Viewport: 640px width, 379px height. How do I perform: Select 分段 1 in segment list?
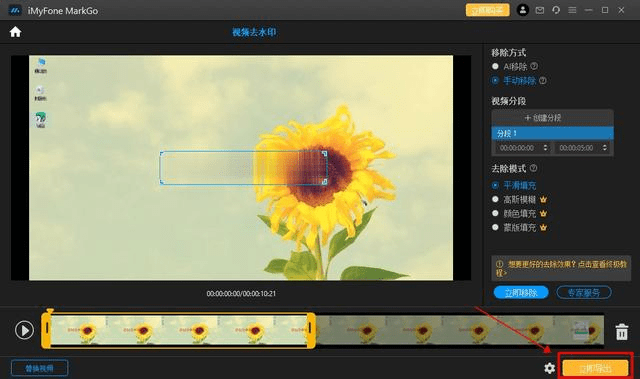[552, 133]
